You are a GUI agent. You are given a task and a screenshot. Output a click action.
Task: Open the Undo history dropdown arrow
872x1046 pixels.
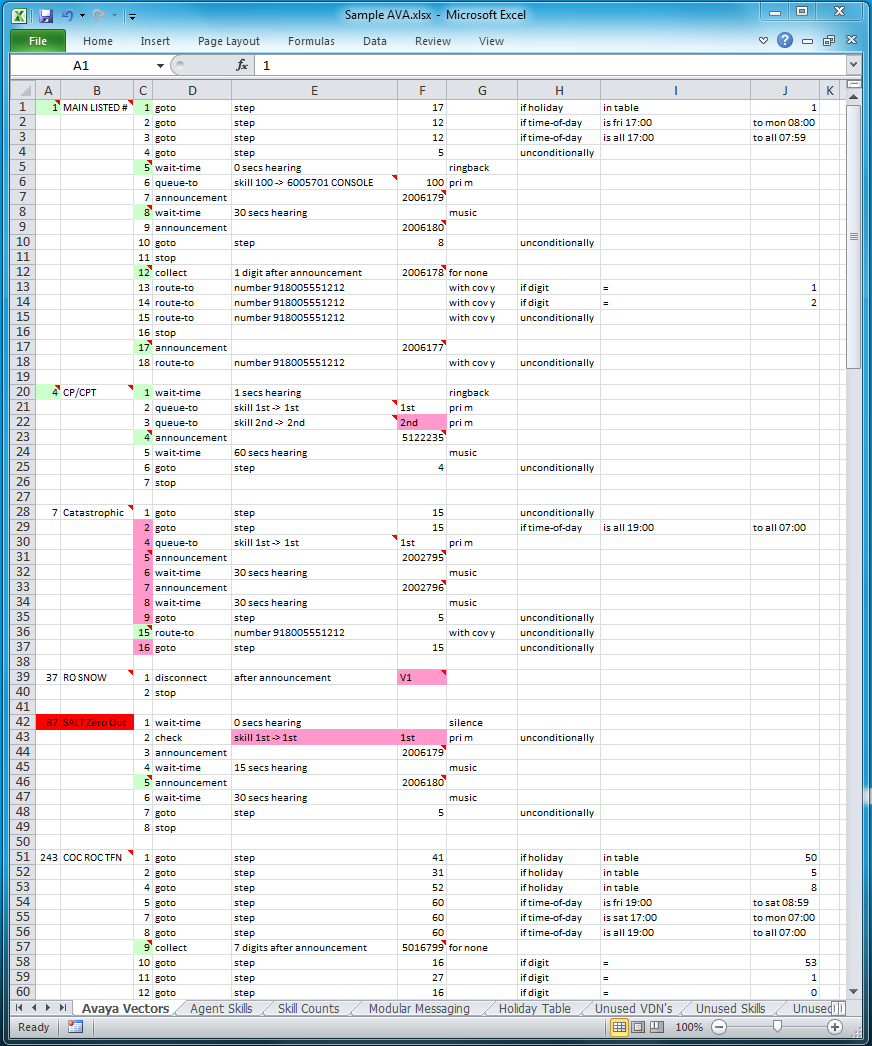point(82,15)
